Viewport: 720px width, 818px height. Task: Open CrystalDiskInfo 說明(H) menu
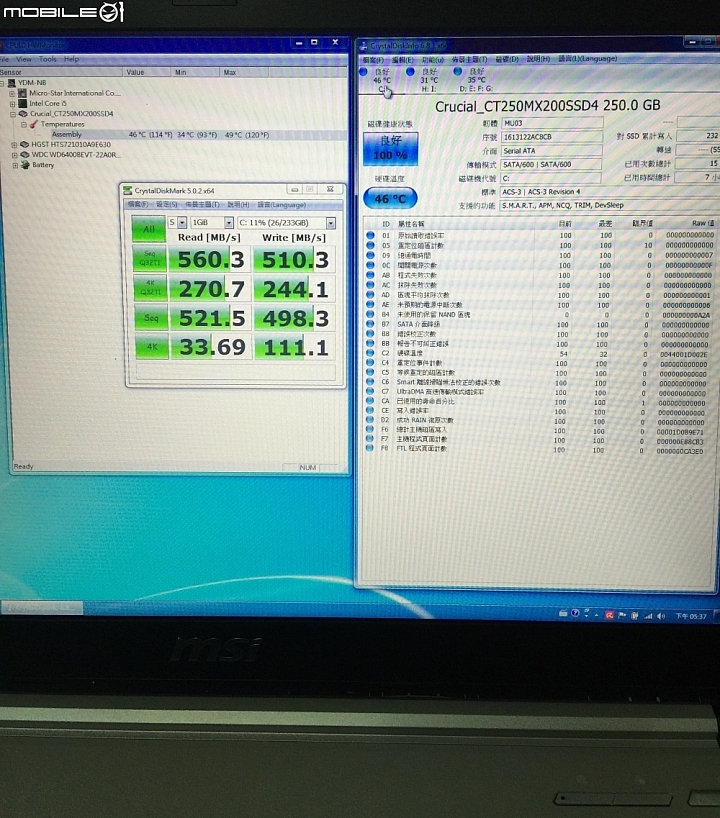tap(538, 58)
